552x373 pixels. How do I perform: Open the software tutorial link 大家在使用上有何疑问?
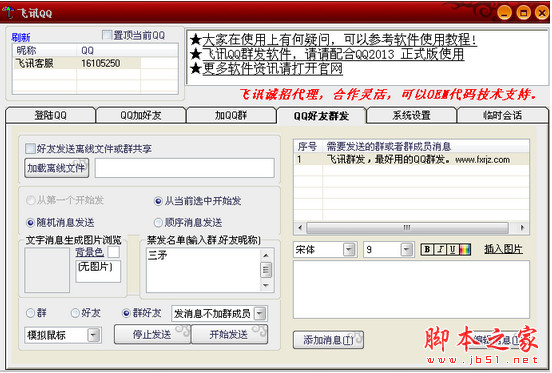point(339,40)
